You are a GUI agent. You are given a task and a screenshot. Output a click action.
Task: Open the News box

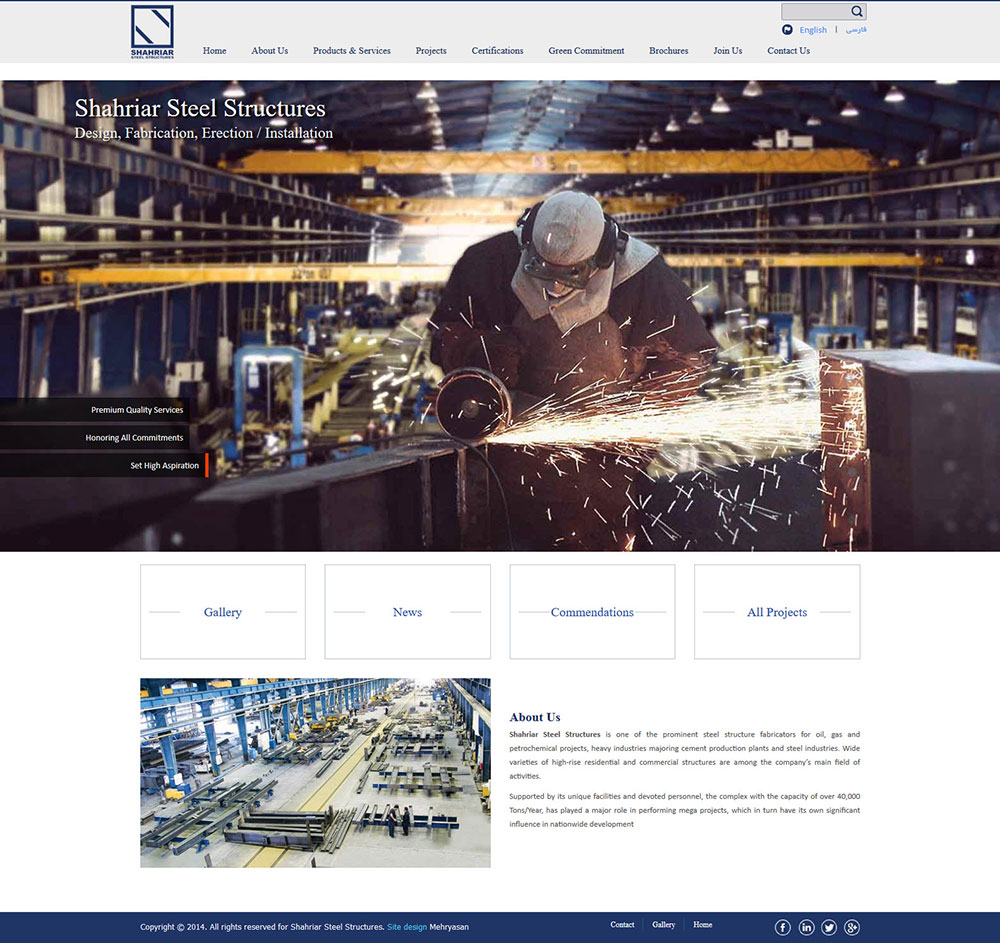click(408, 611)
